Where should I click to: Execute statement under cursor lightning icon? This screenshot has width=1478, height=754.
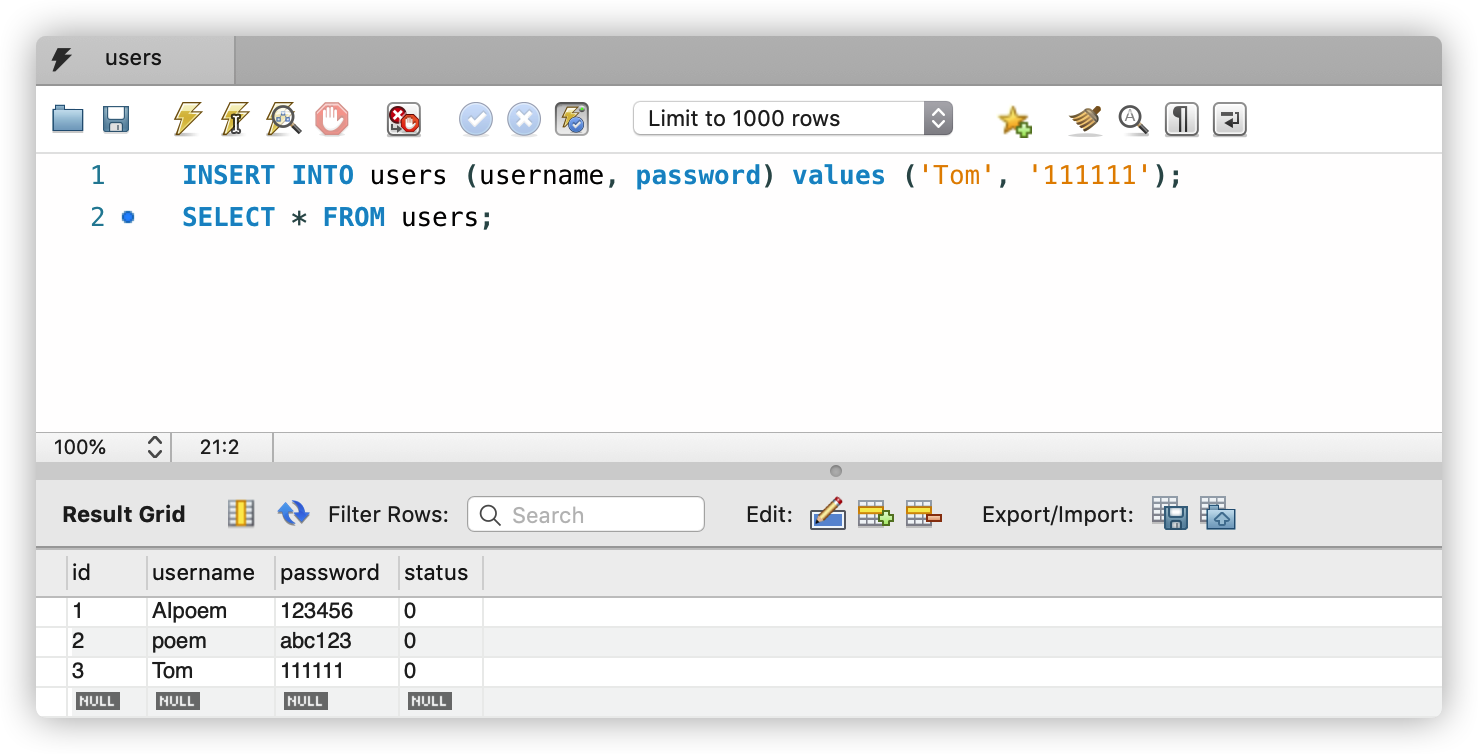235,119
